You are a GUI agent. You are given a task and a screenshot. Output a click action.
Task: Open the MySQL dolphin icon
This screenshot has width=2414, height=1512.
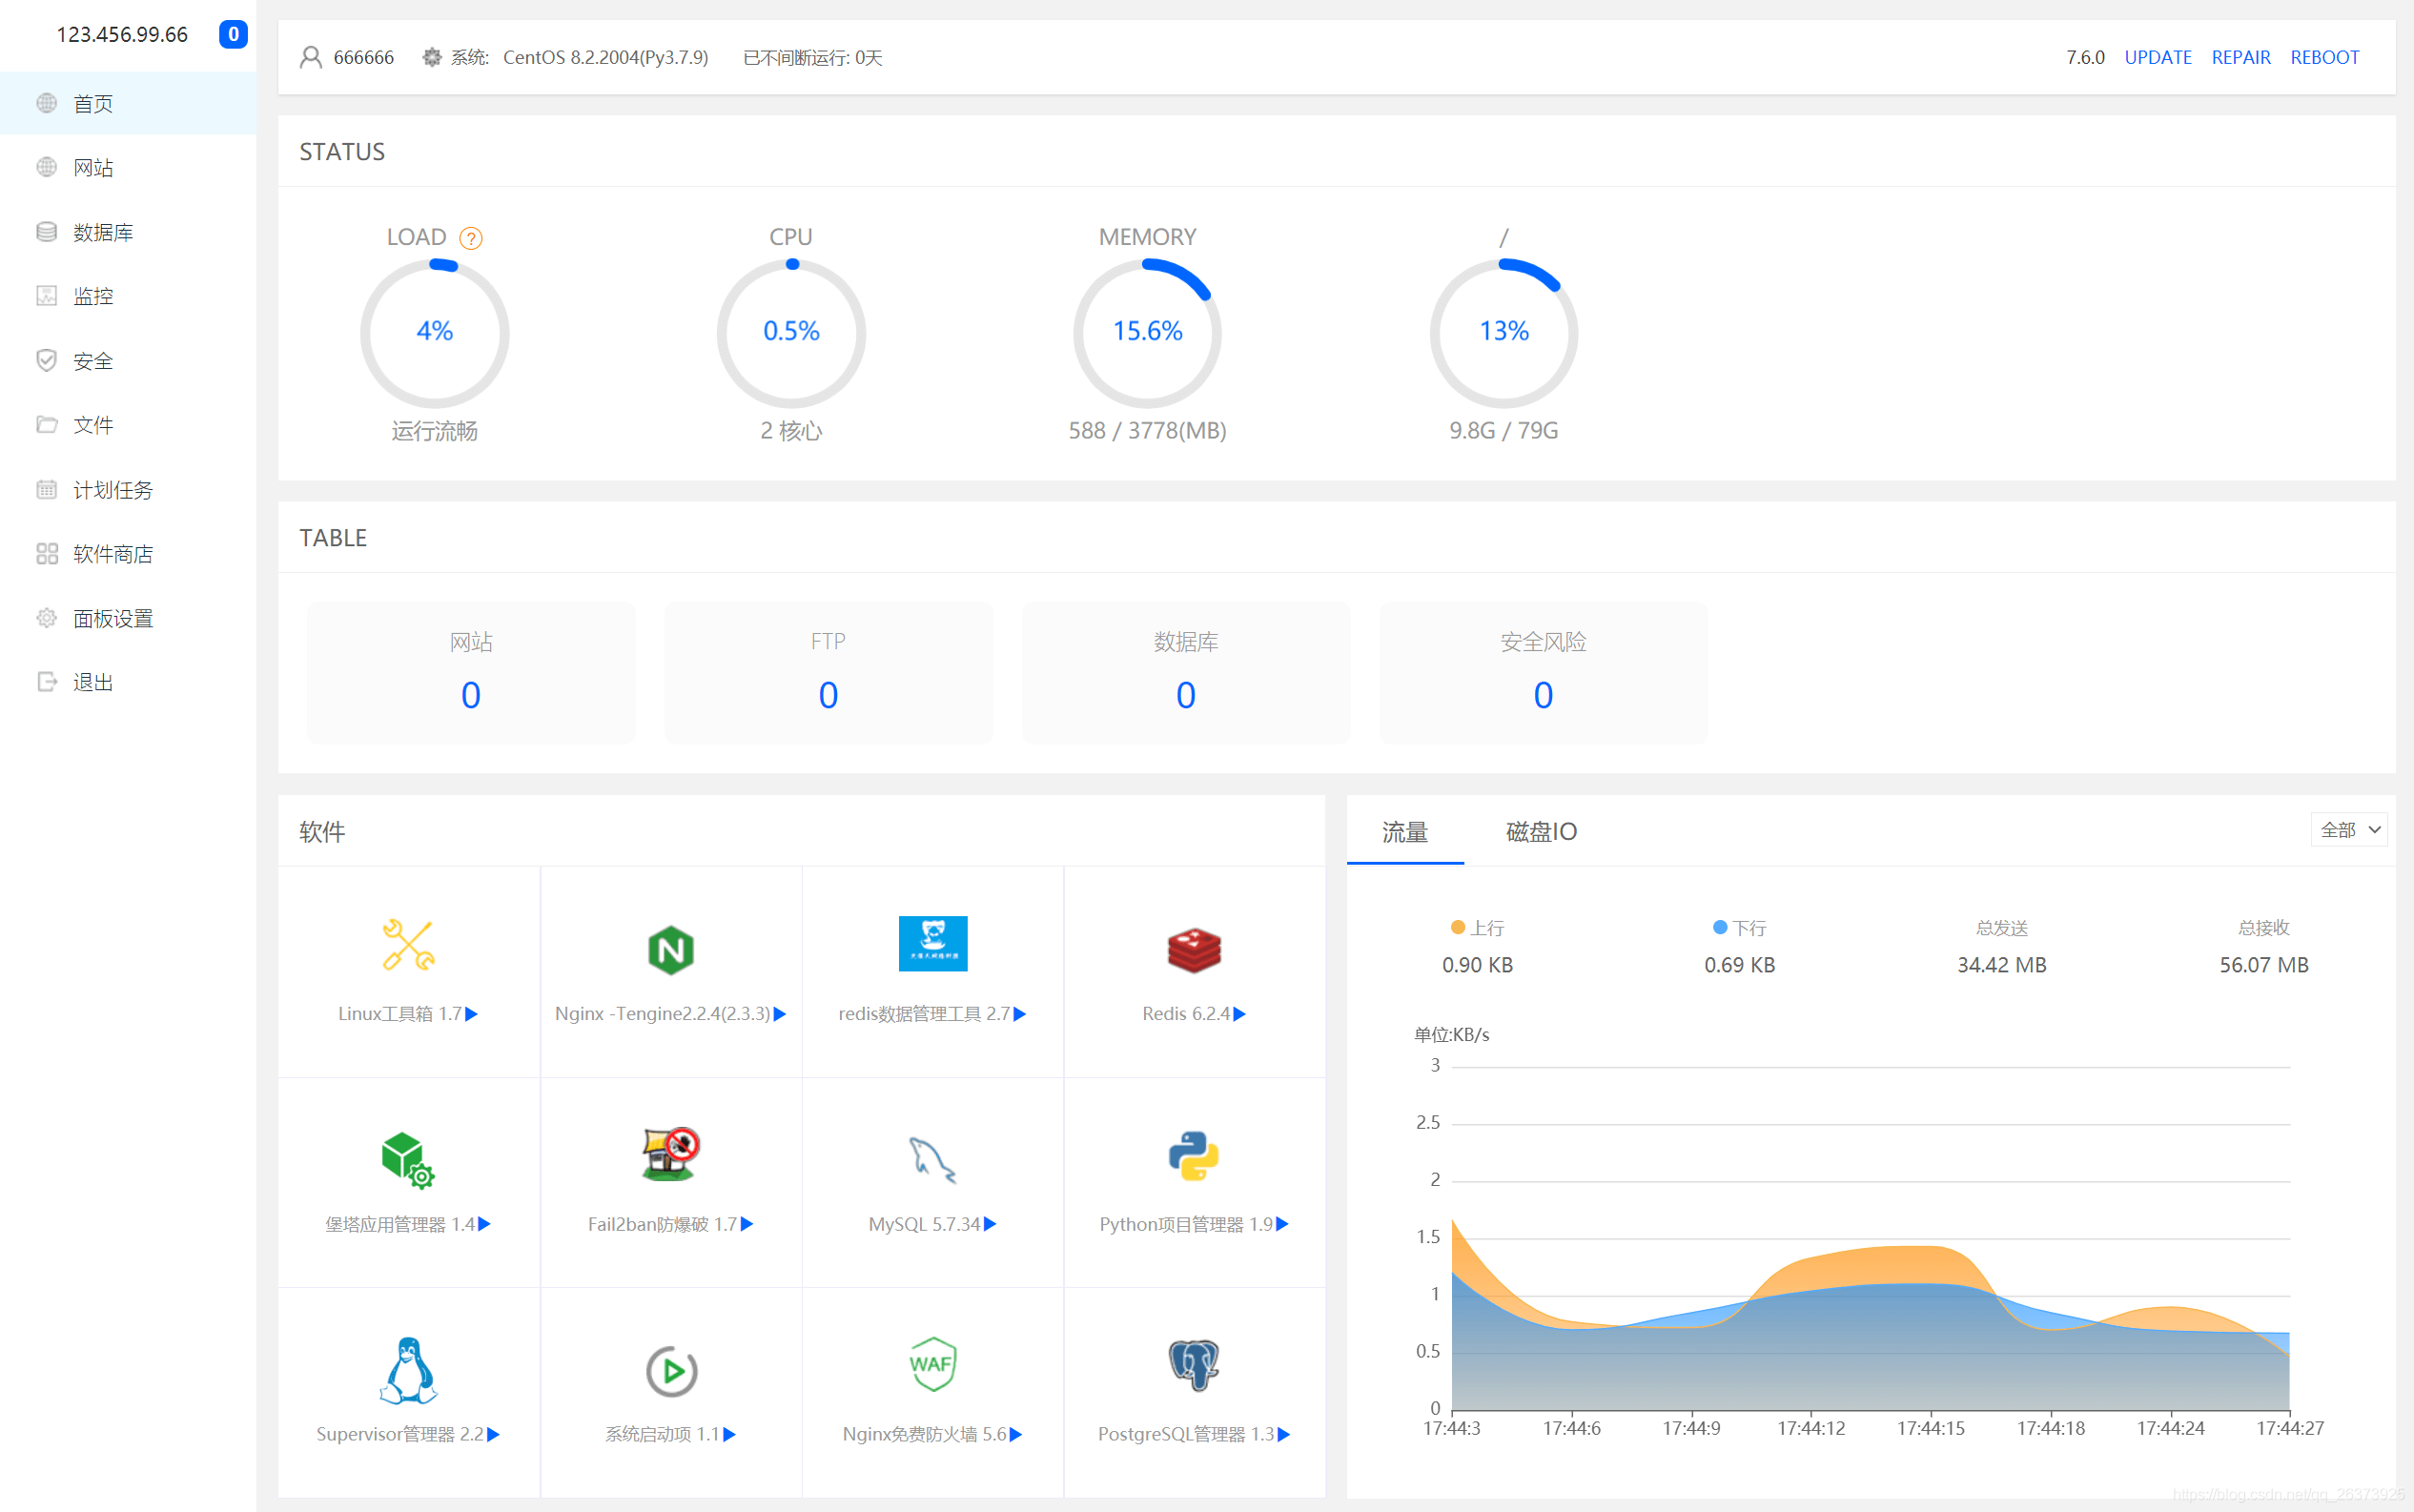pos(932,1160)
